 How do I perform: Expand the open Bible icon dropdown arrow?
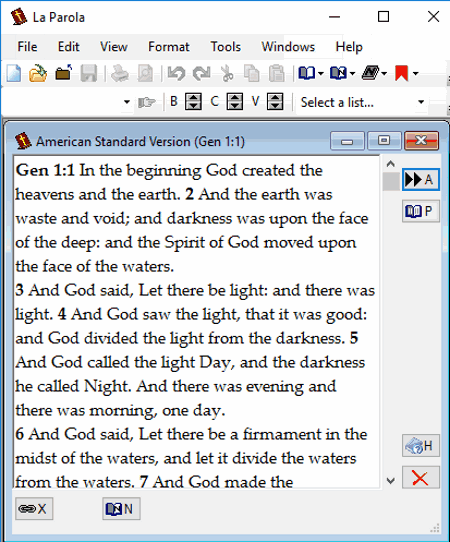point(321,74)
